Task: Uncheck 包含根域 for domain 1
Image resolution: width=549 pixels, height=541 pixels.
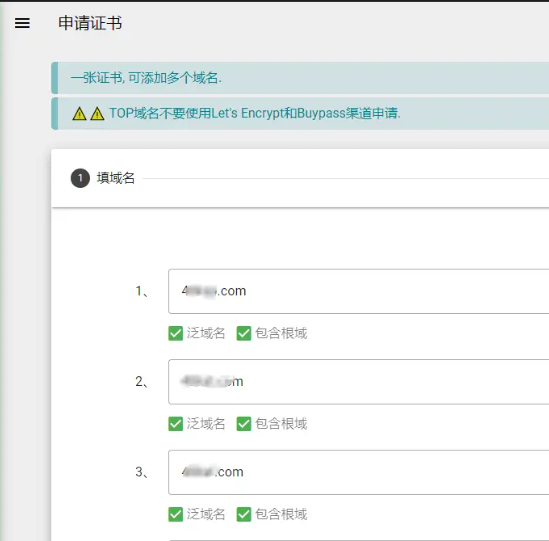Action: (x=244, y=333)
